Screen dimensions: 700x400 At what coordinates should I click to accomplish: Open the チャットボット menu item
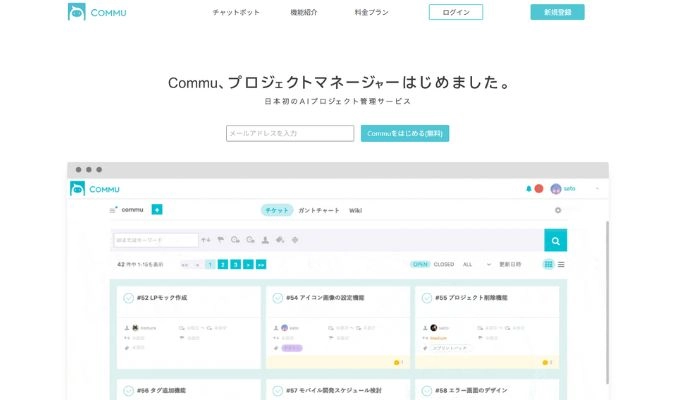[236, 12]
